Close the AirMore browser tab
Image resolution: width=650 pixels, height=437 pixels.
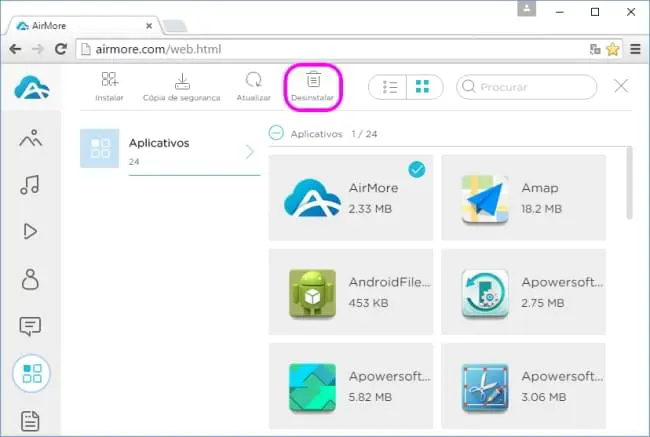tap(149, 26)
